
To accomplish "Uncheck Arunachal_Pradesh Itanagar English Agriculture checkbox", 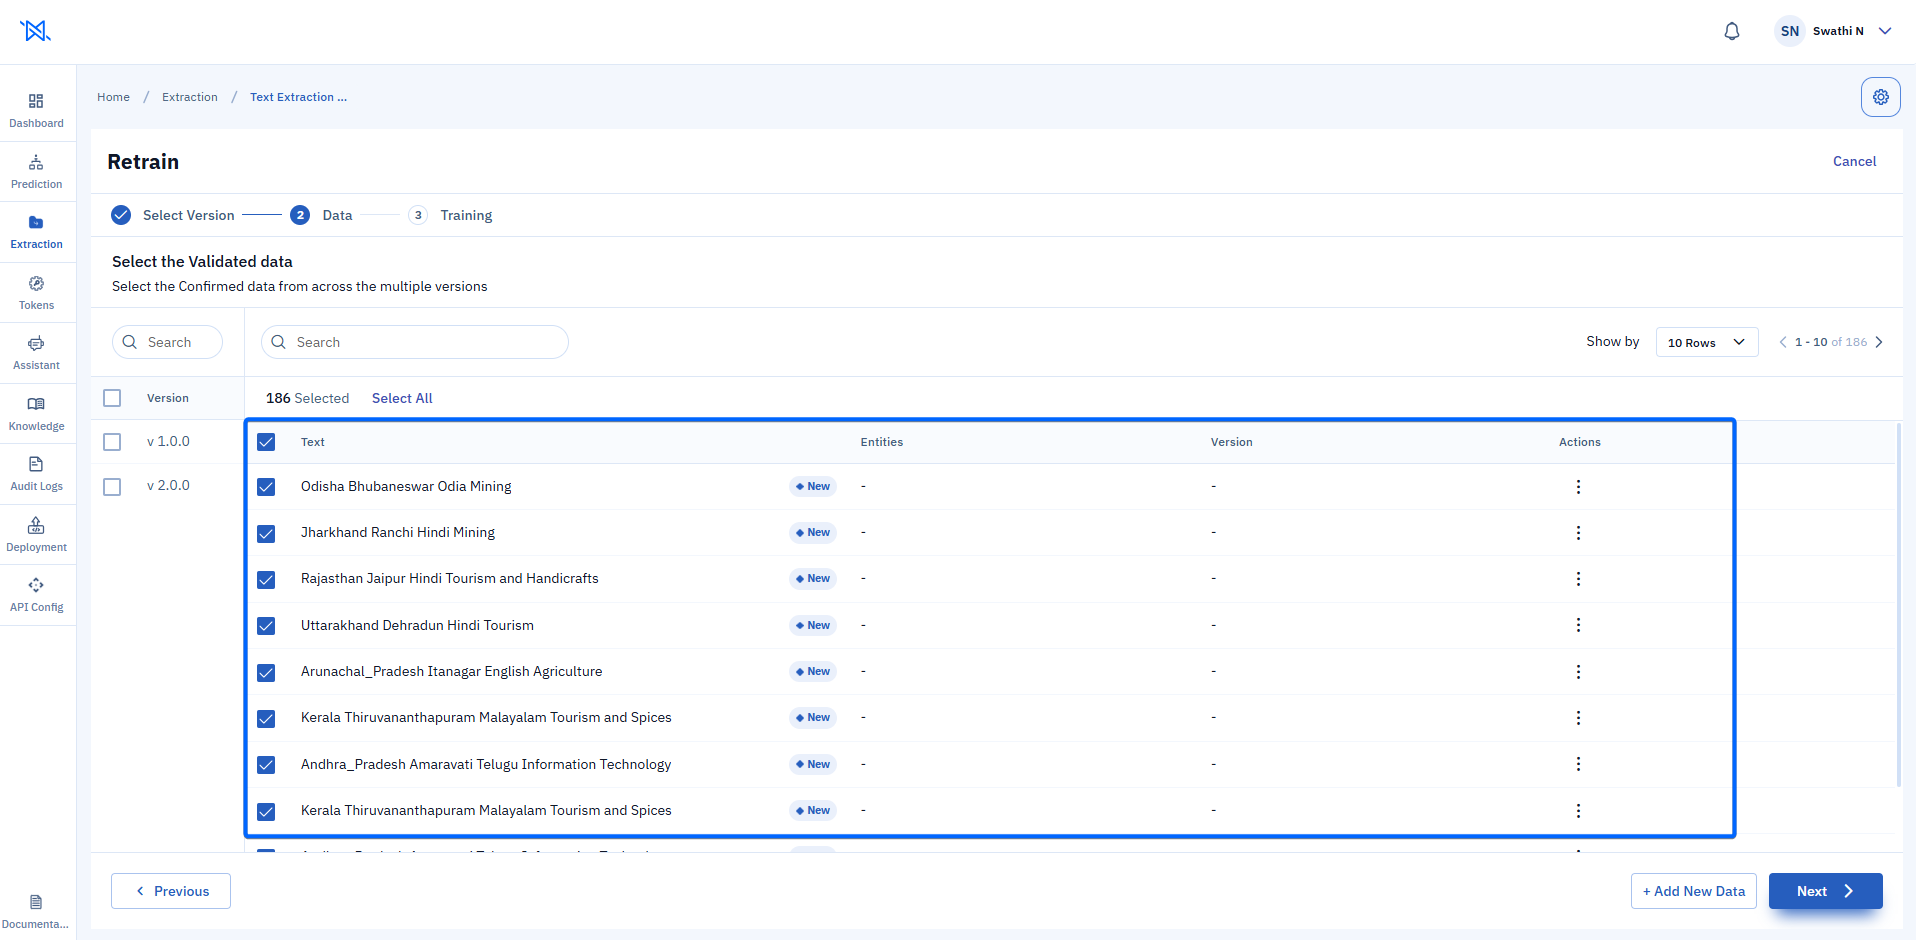I will [x=266, y=672].
